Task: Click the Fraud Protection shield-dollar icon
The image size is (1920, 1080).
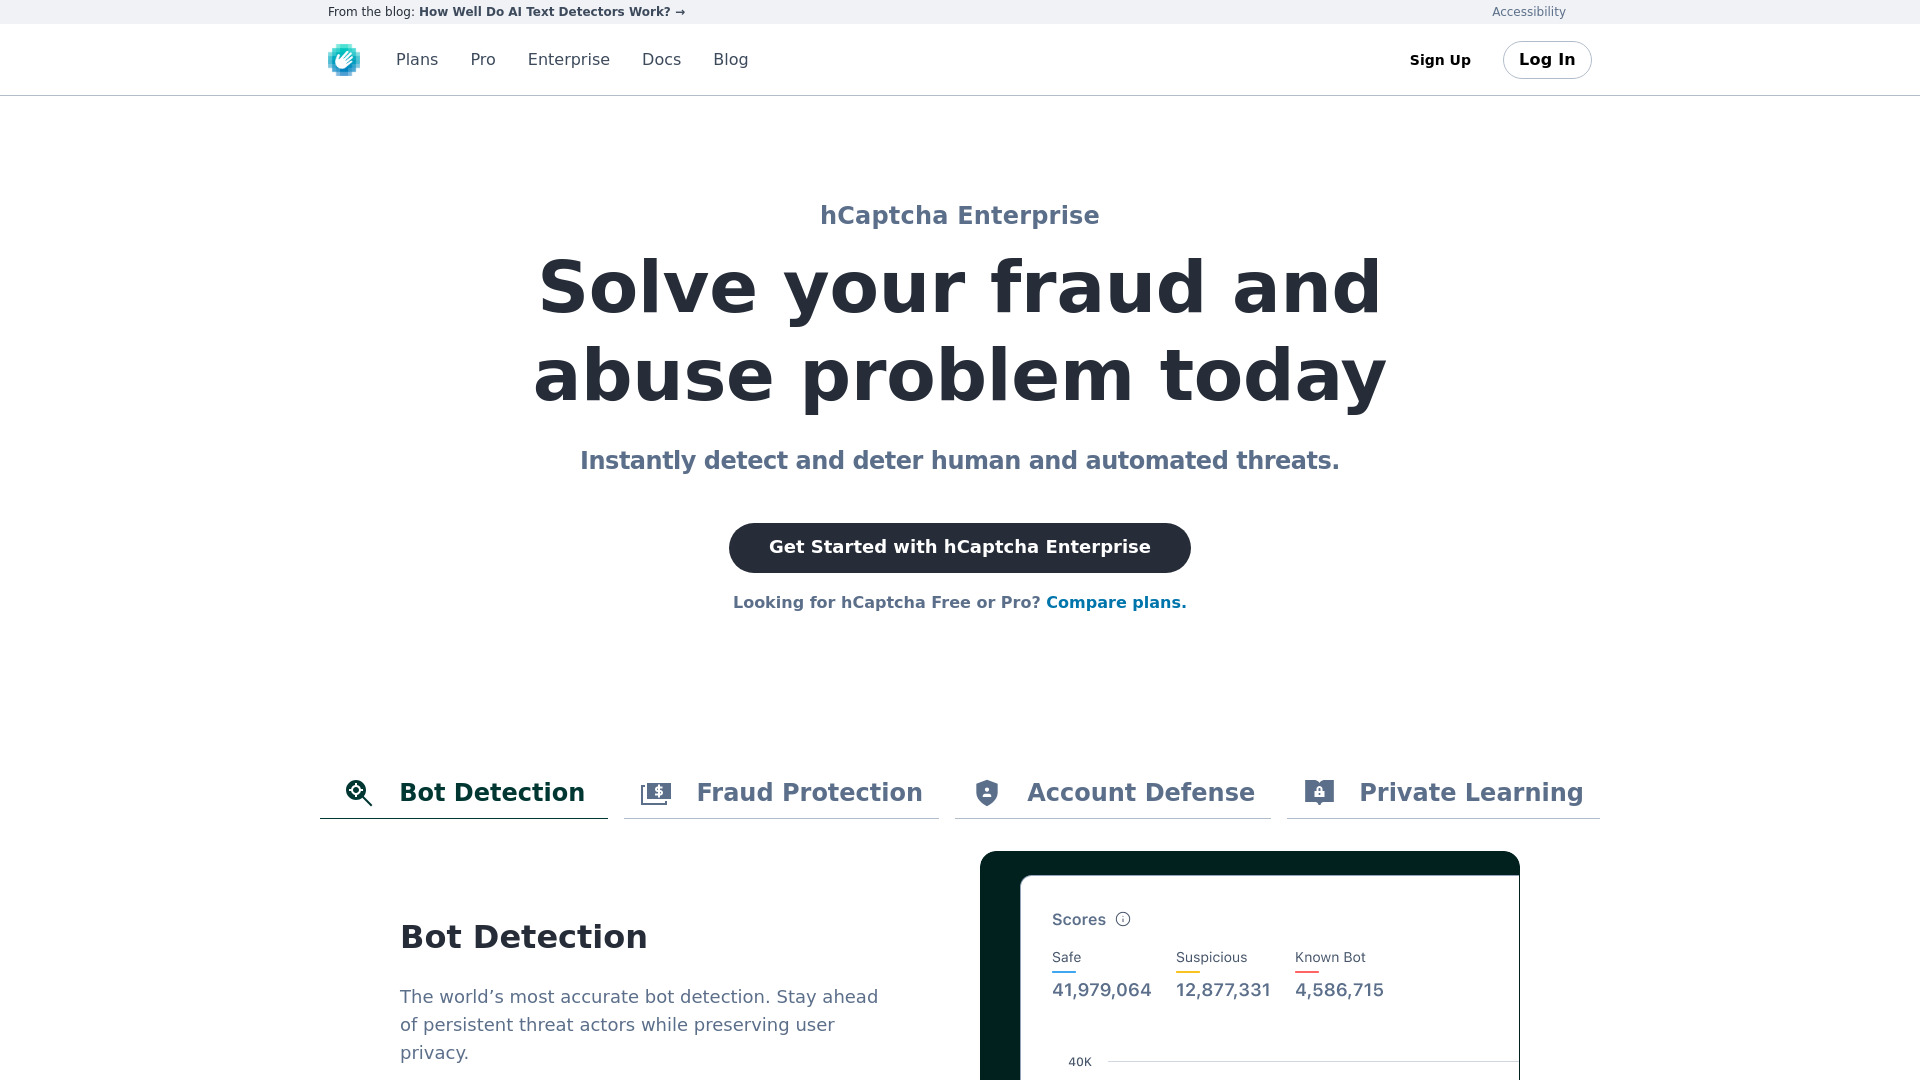Action: click(x=655, y=793)
